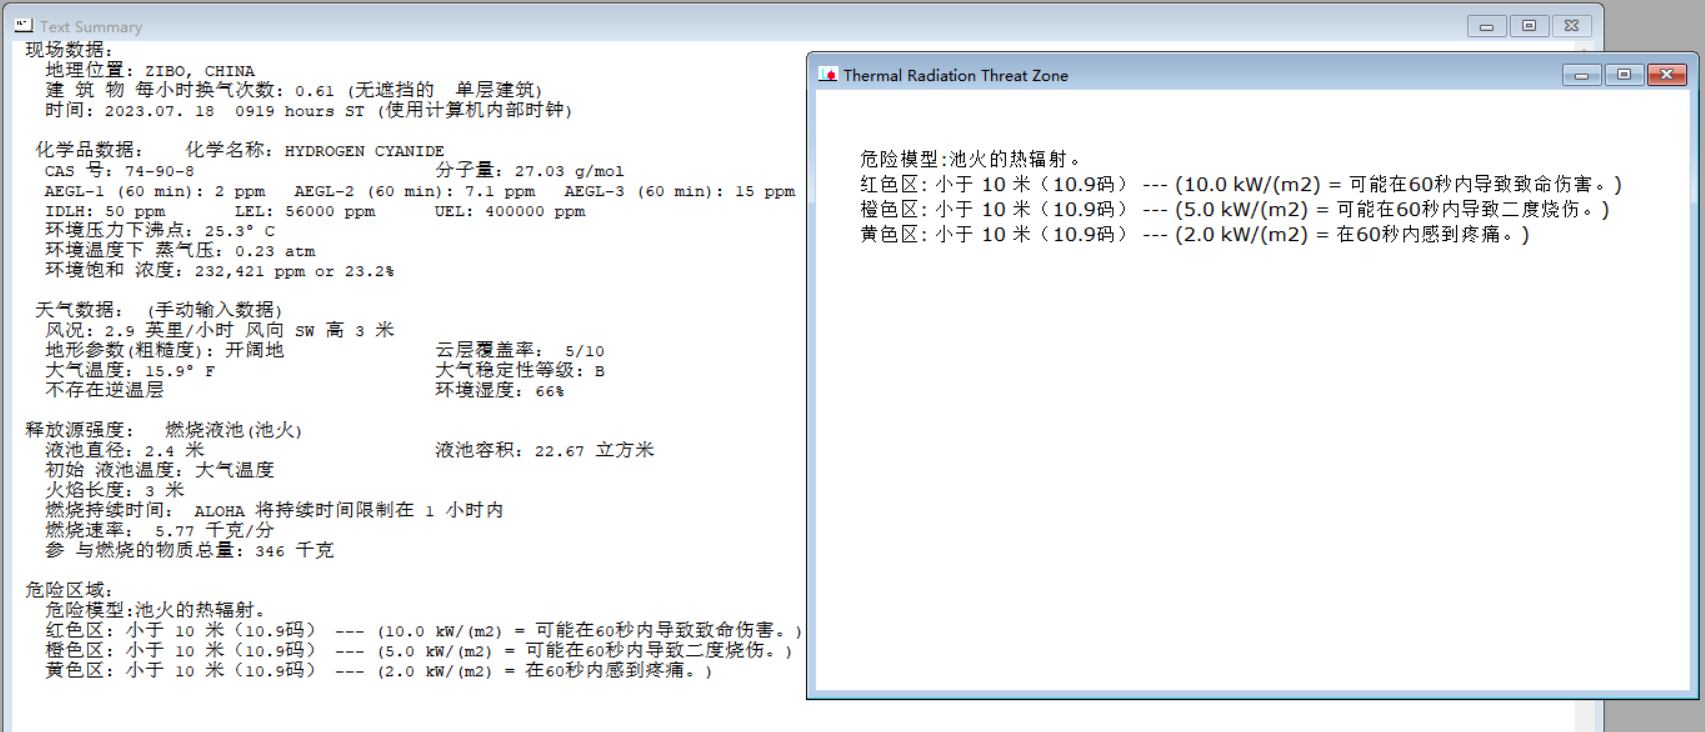Click the Thermal Radiation Threat Zone window icon
The width and height of the screenshot is (1705, 732).
point(827,75)
